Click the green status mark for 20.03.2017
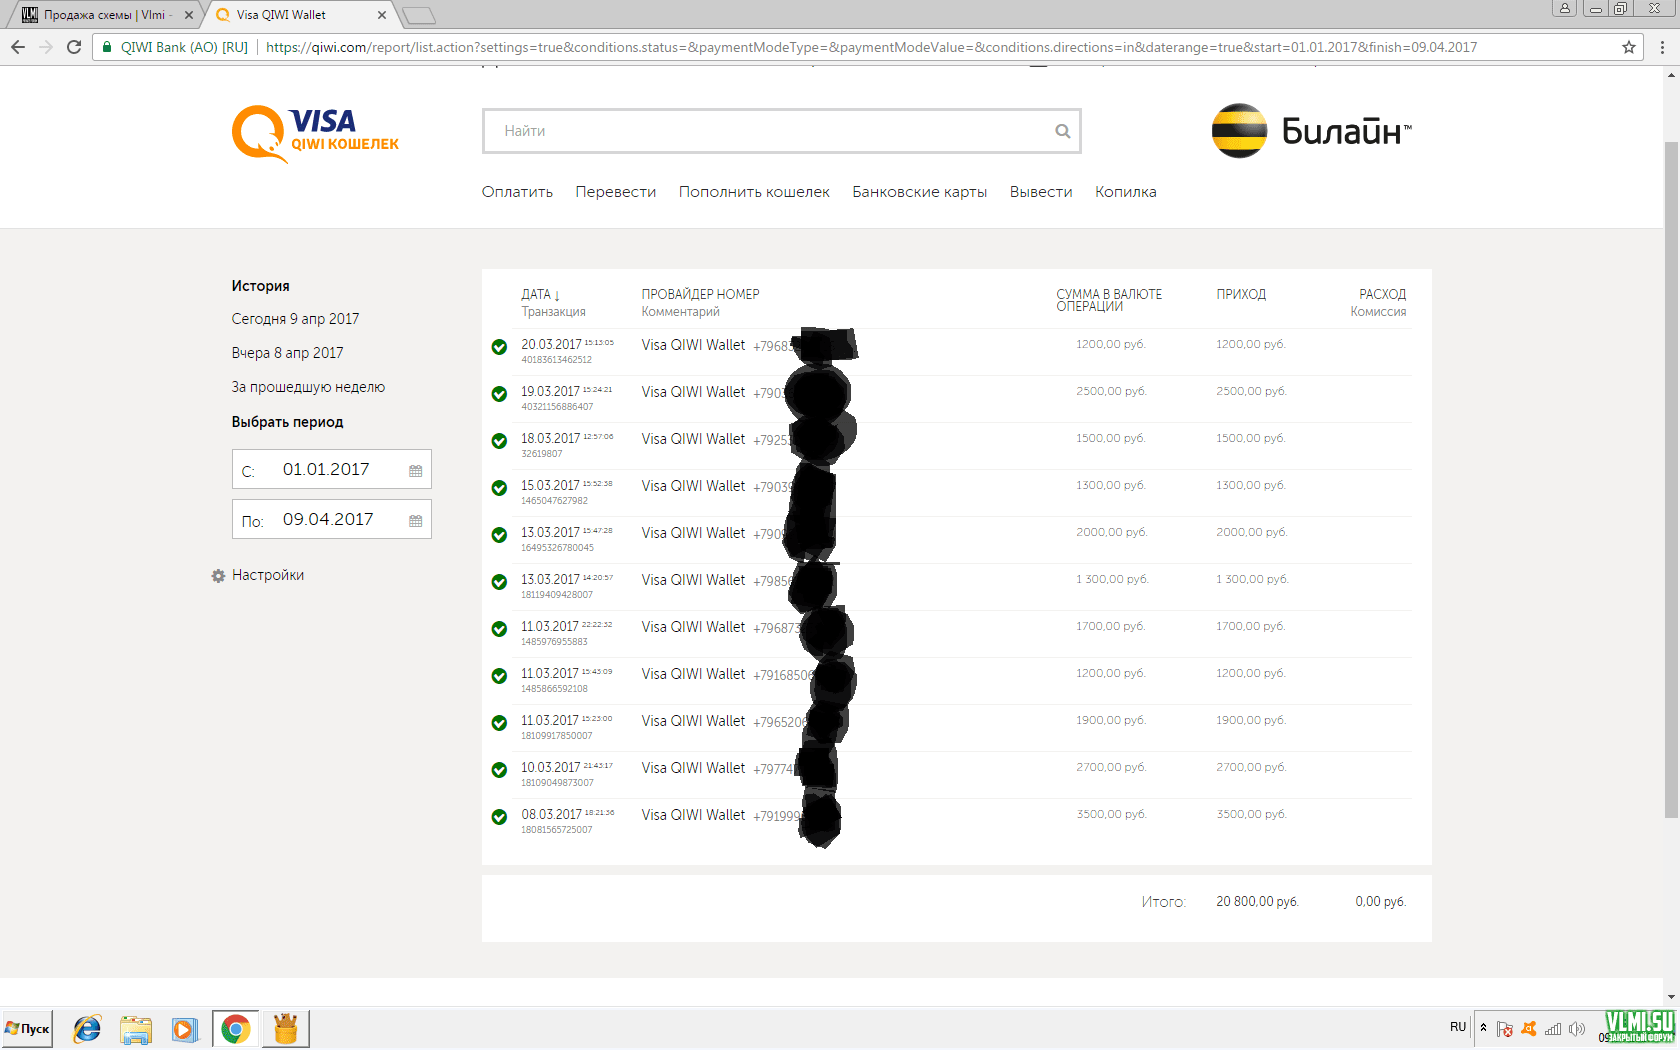Viewport: 1680px width, 1050px height. 499,347
